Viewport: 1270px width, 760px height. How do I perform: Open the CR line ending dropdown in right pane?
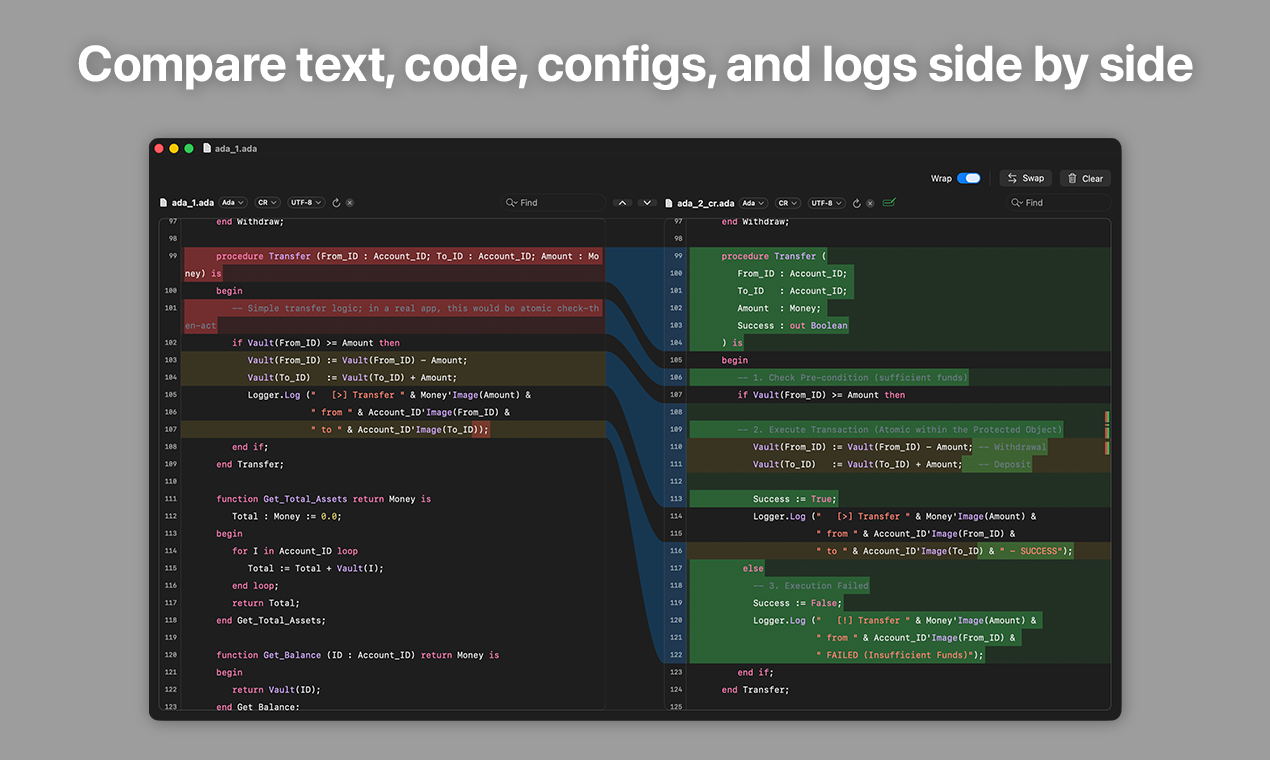(x=788, y=202)
